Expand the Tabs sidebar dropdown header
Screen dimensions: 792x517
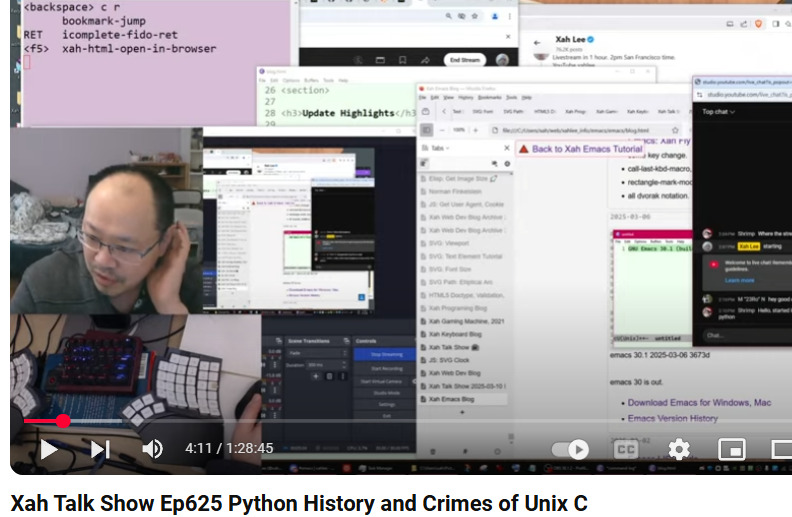tap(436, 148)
